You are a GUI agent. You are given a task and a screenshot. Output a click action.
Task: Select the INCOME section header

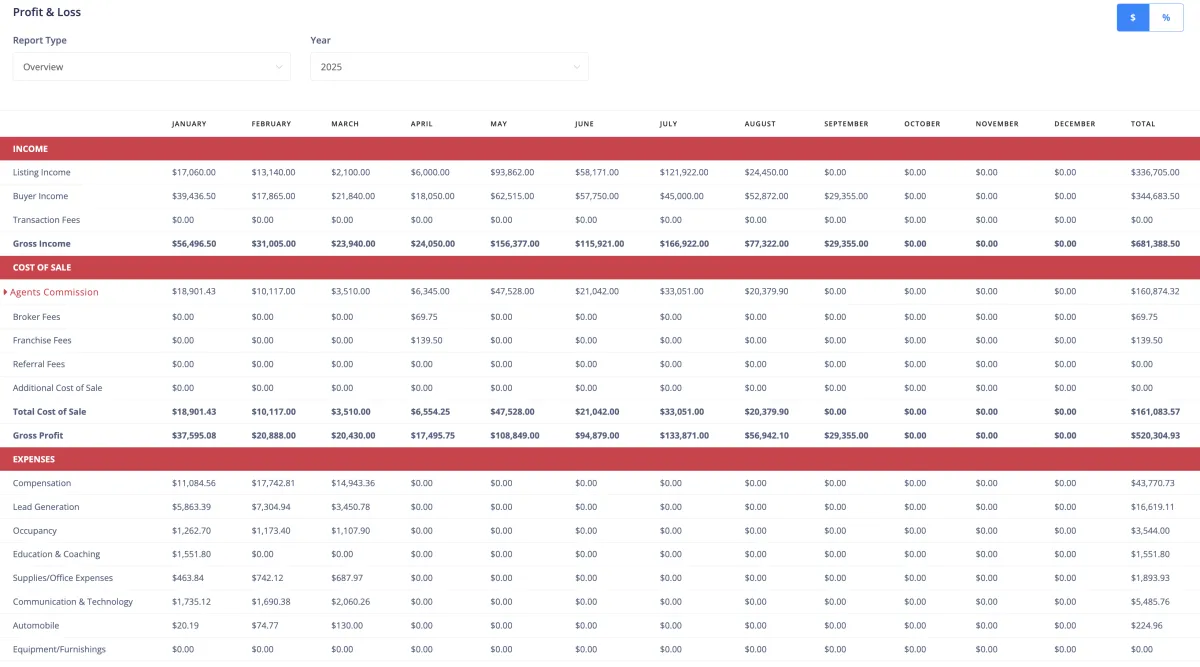point(600,149)
